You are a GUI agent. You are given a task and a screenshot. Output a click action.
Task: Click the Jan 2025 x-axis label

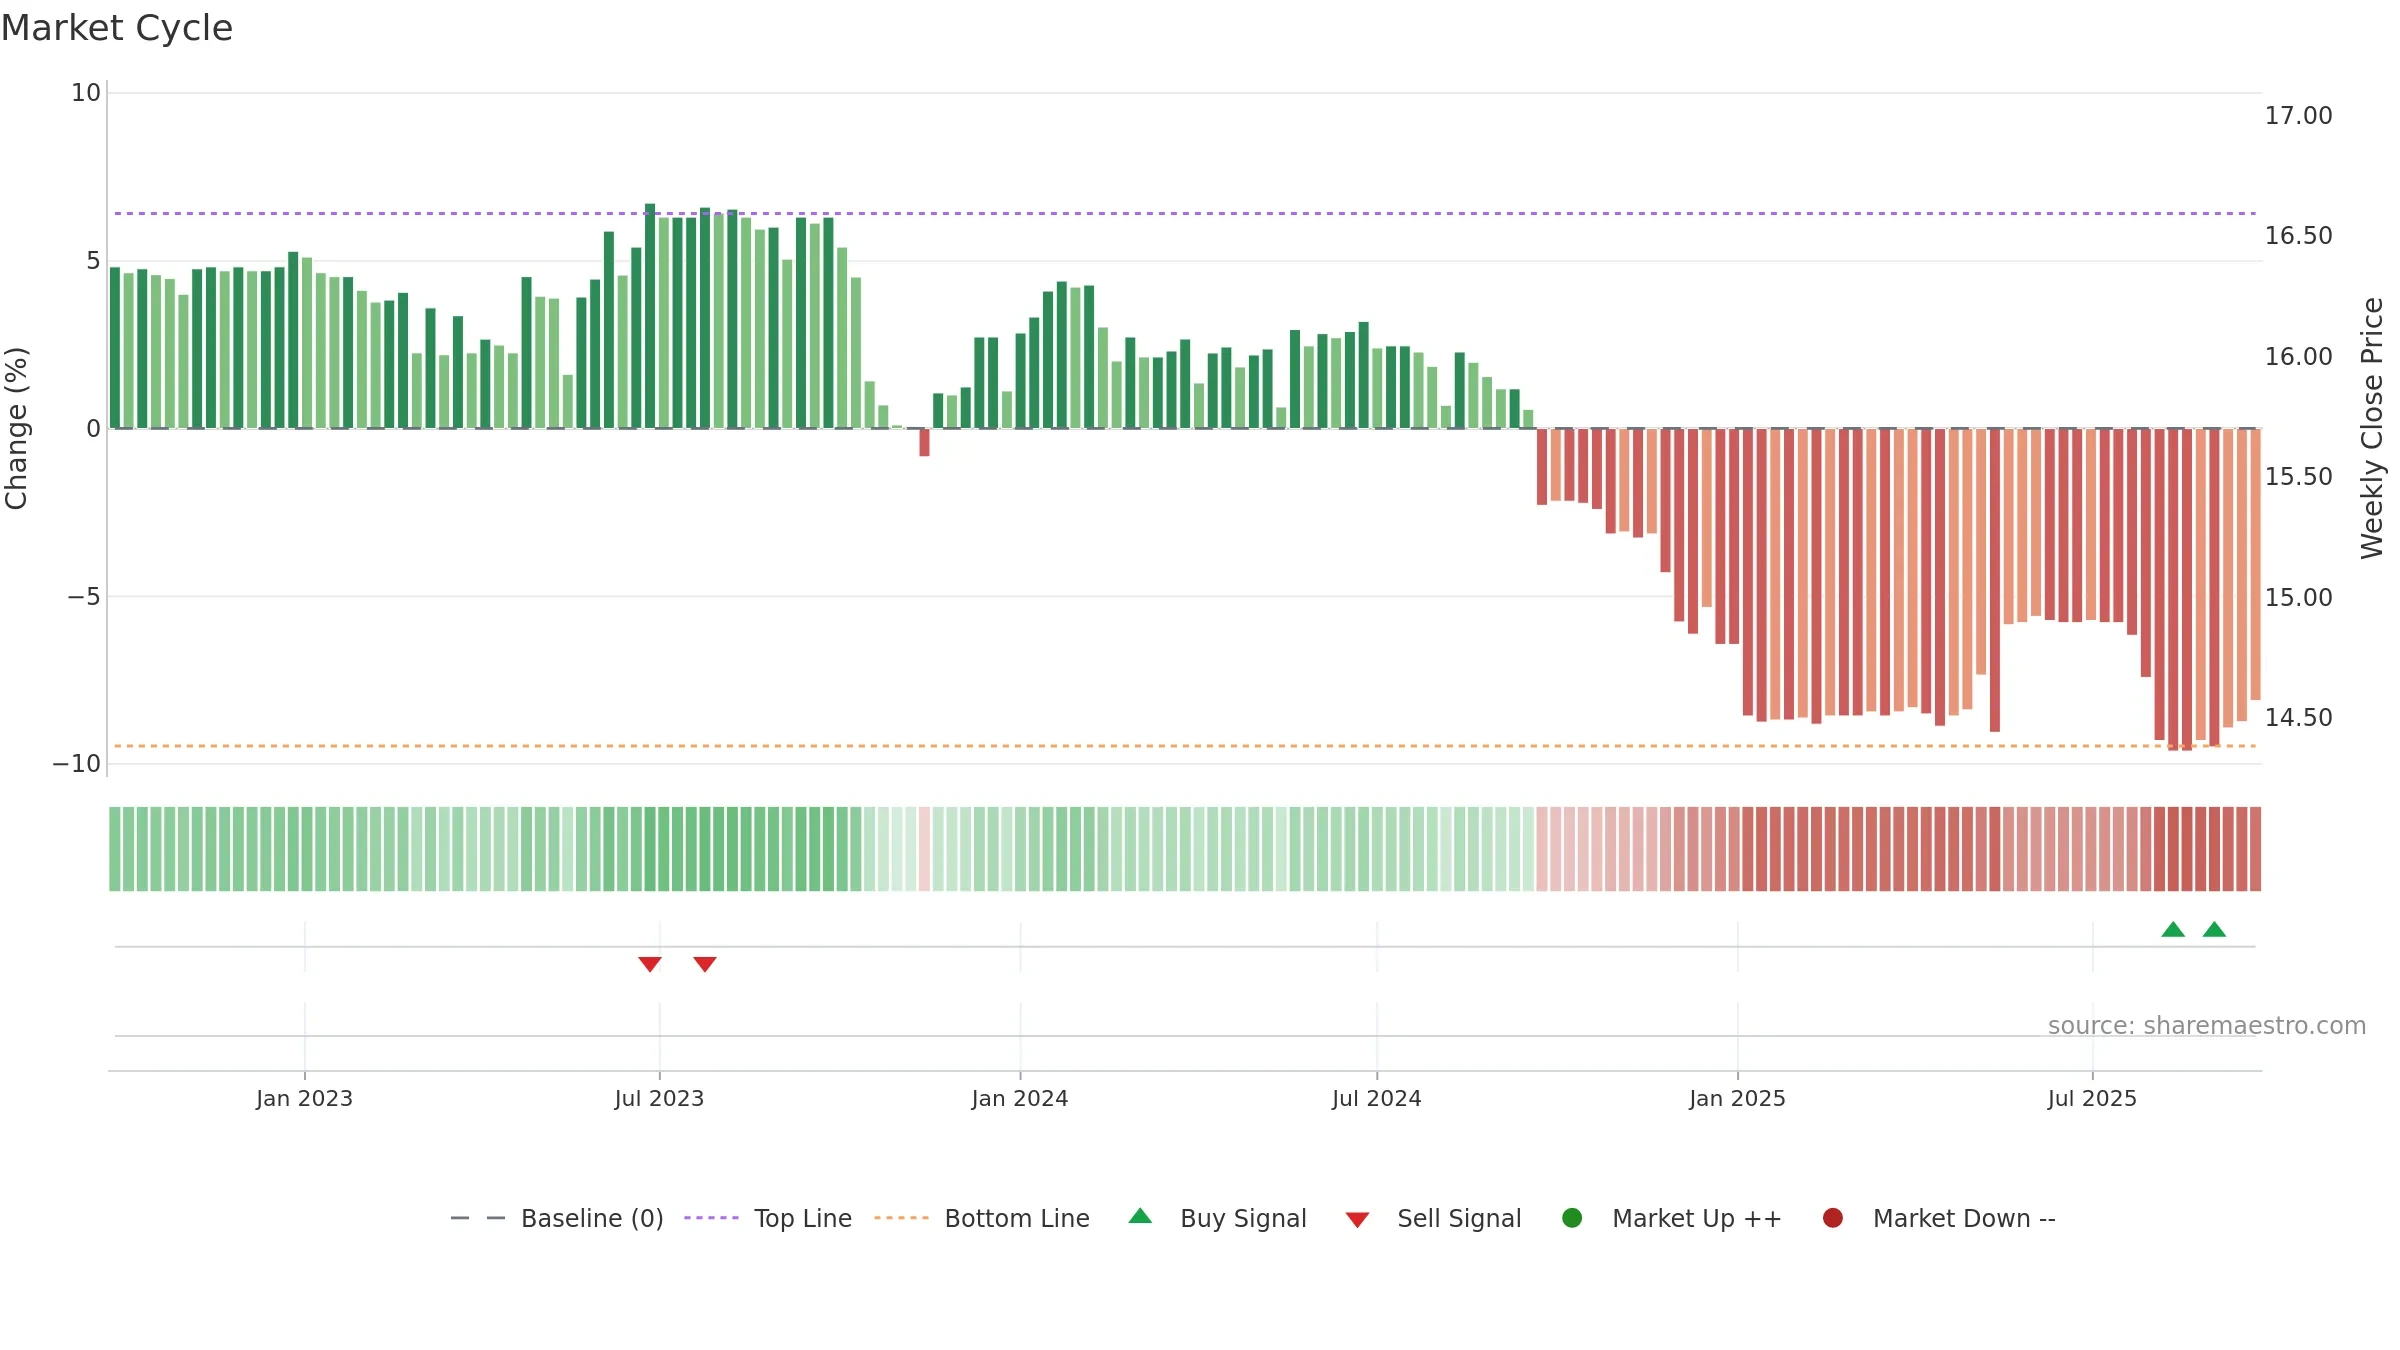(1738, 1099)
